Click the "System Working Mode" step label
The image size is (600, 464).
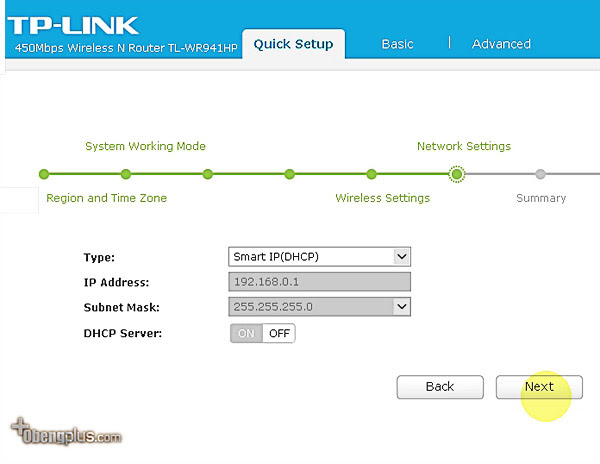(145, 146)
